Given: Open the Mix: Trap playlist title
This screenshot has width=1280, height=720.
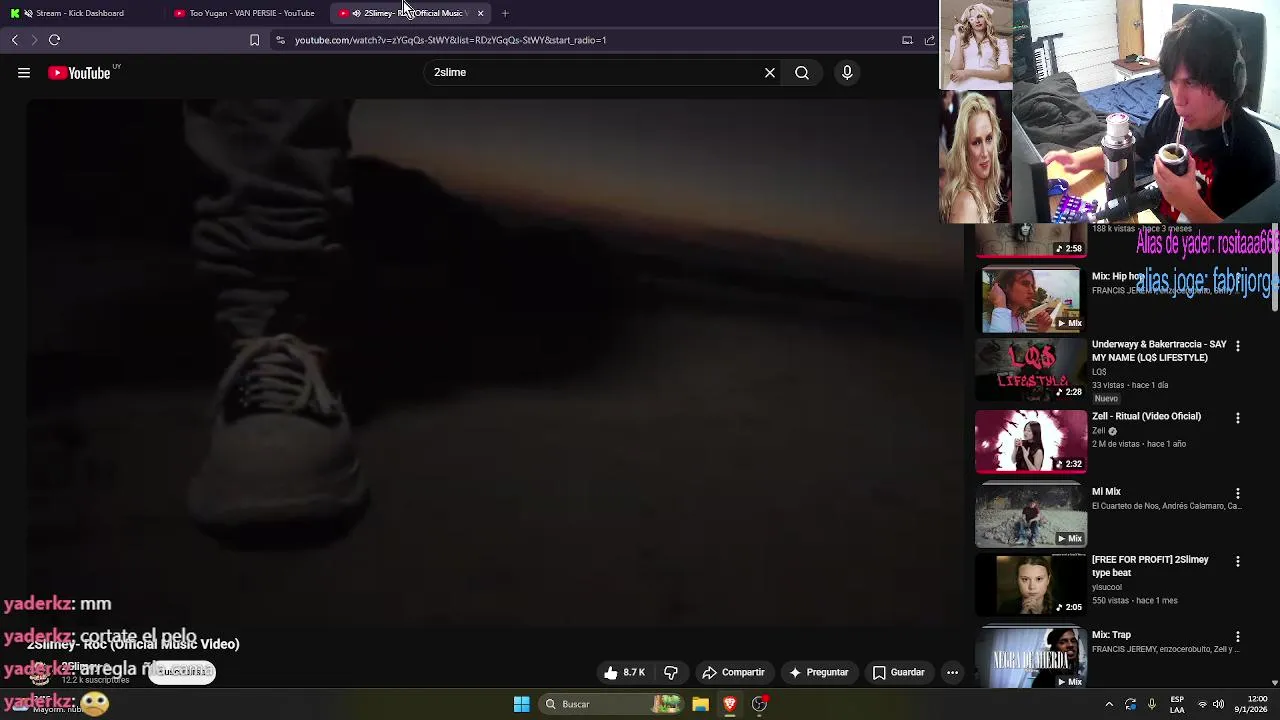Looking at the screenshot, I should tap(1111, 635).
